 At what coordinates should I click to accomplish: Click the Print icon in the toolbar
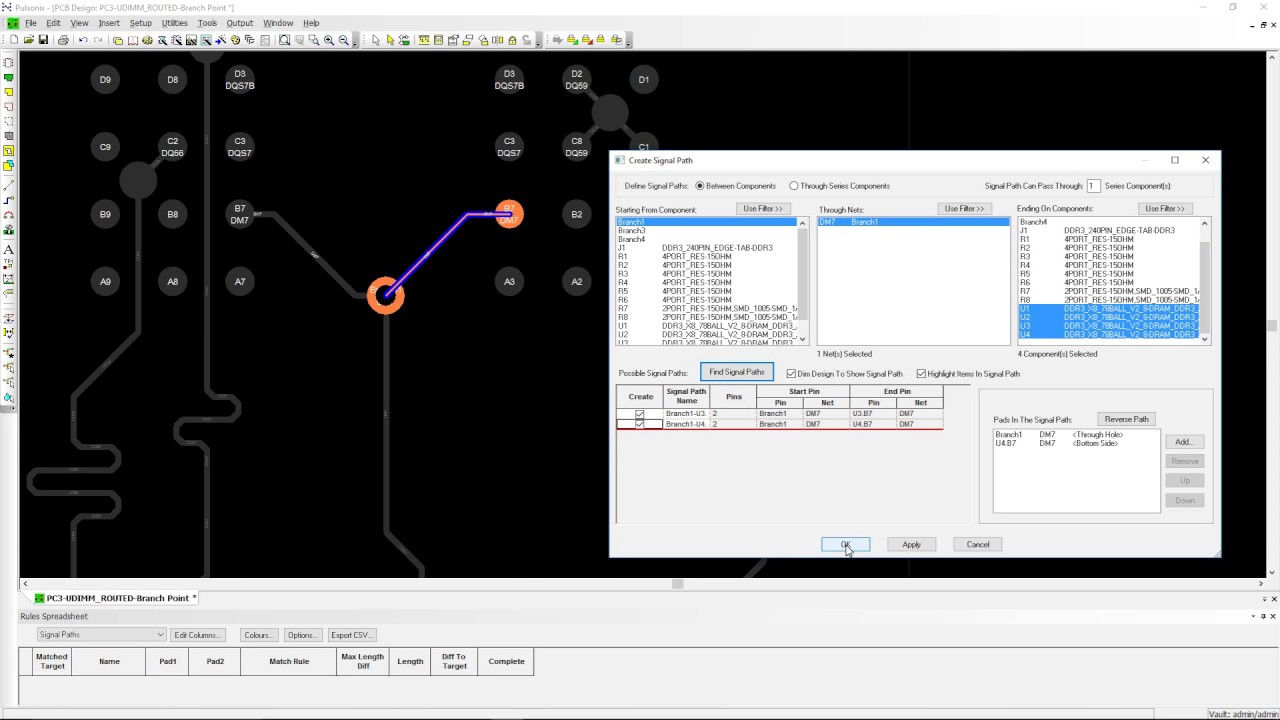point(63,40)
